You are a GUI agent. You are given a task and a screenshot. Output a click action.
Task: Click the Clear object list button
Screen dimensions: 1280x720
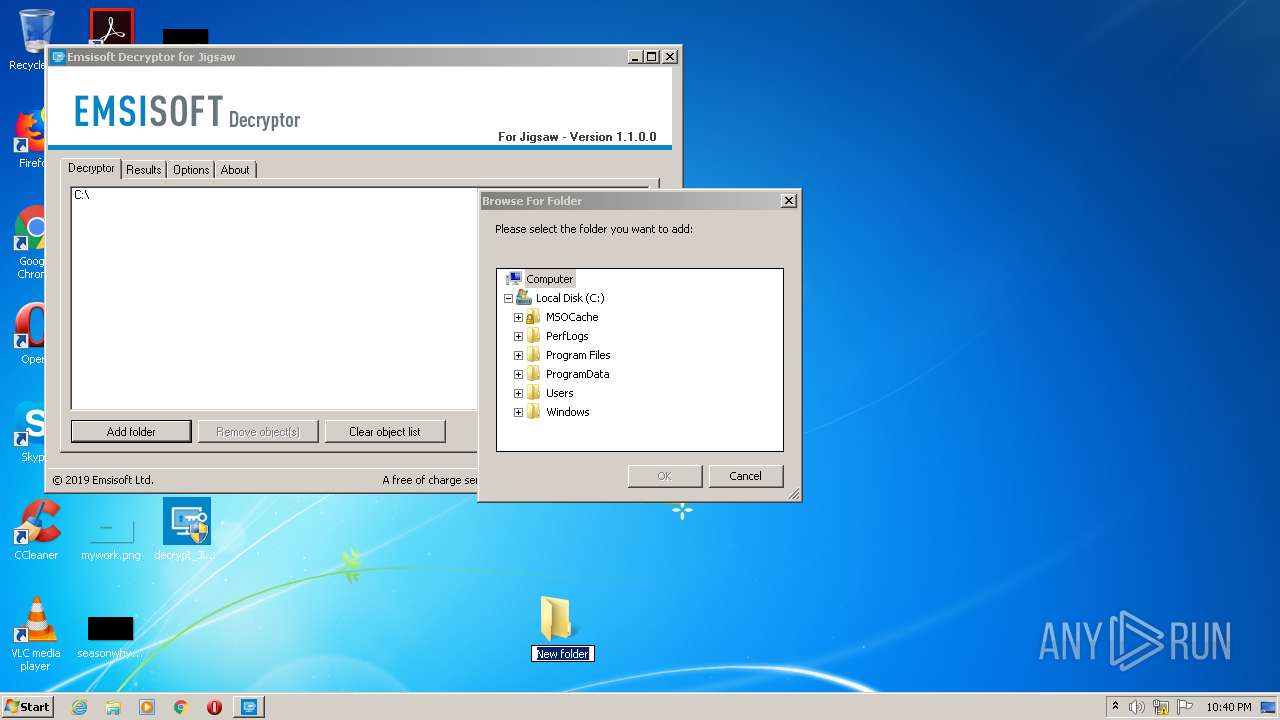pyautogui.click(x=385, y=432)
